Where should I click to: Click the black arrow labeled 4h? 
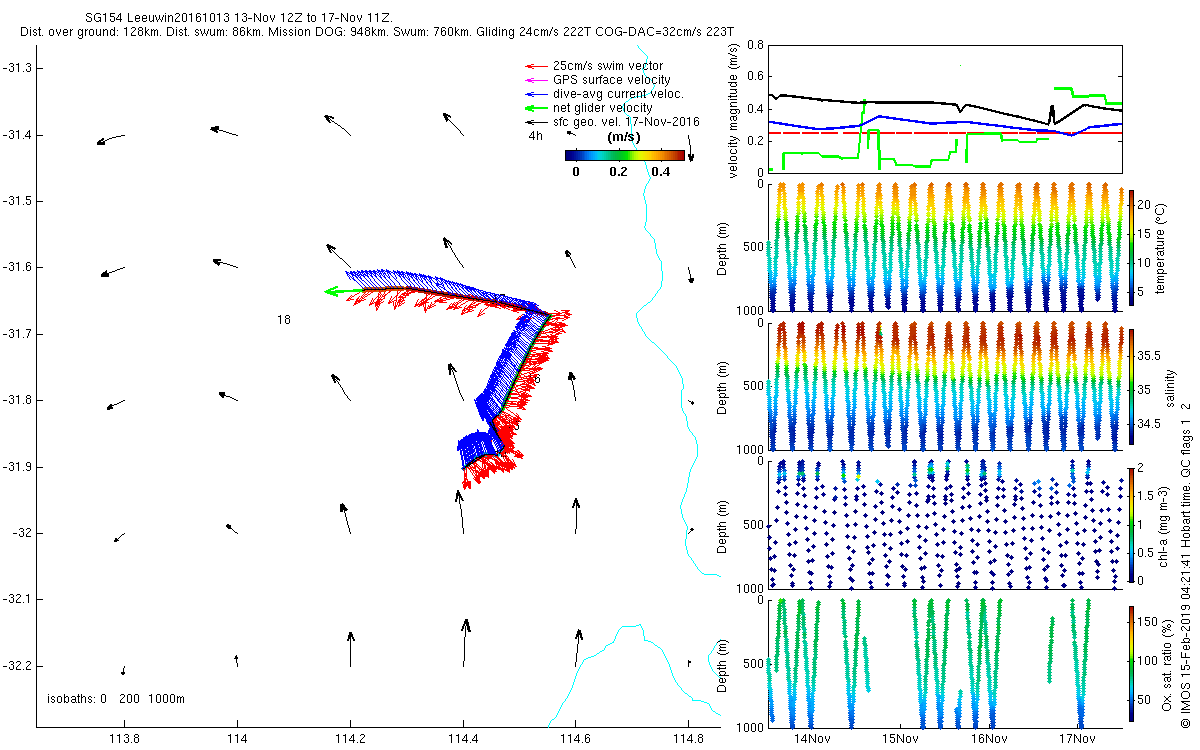(571, 132)
